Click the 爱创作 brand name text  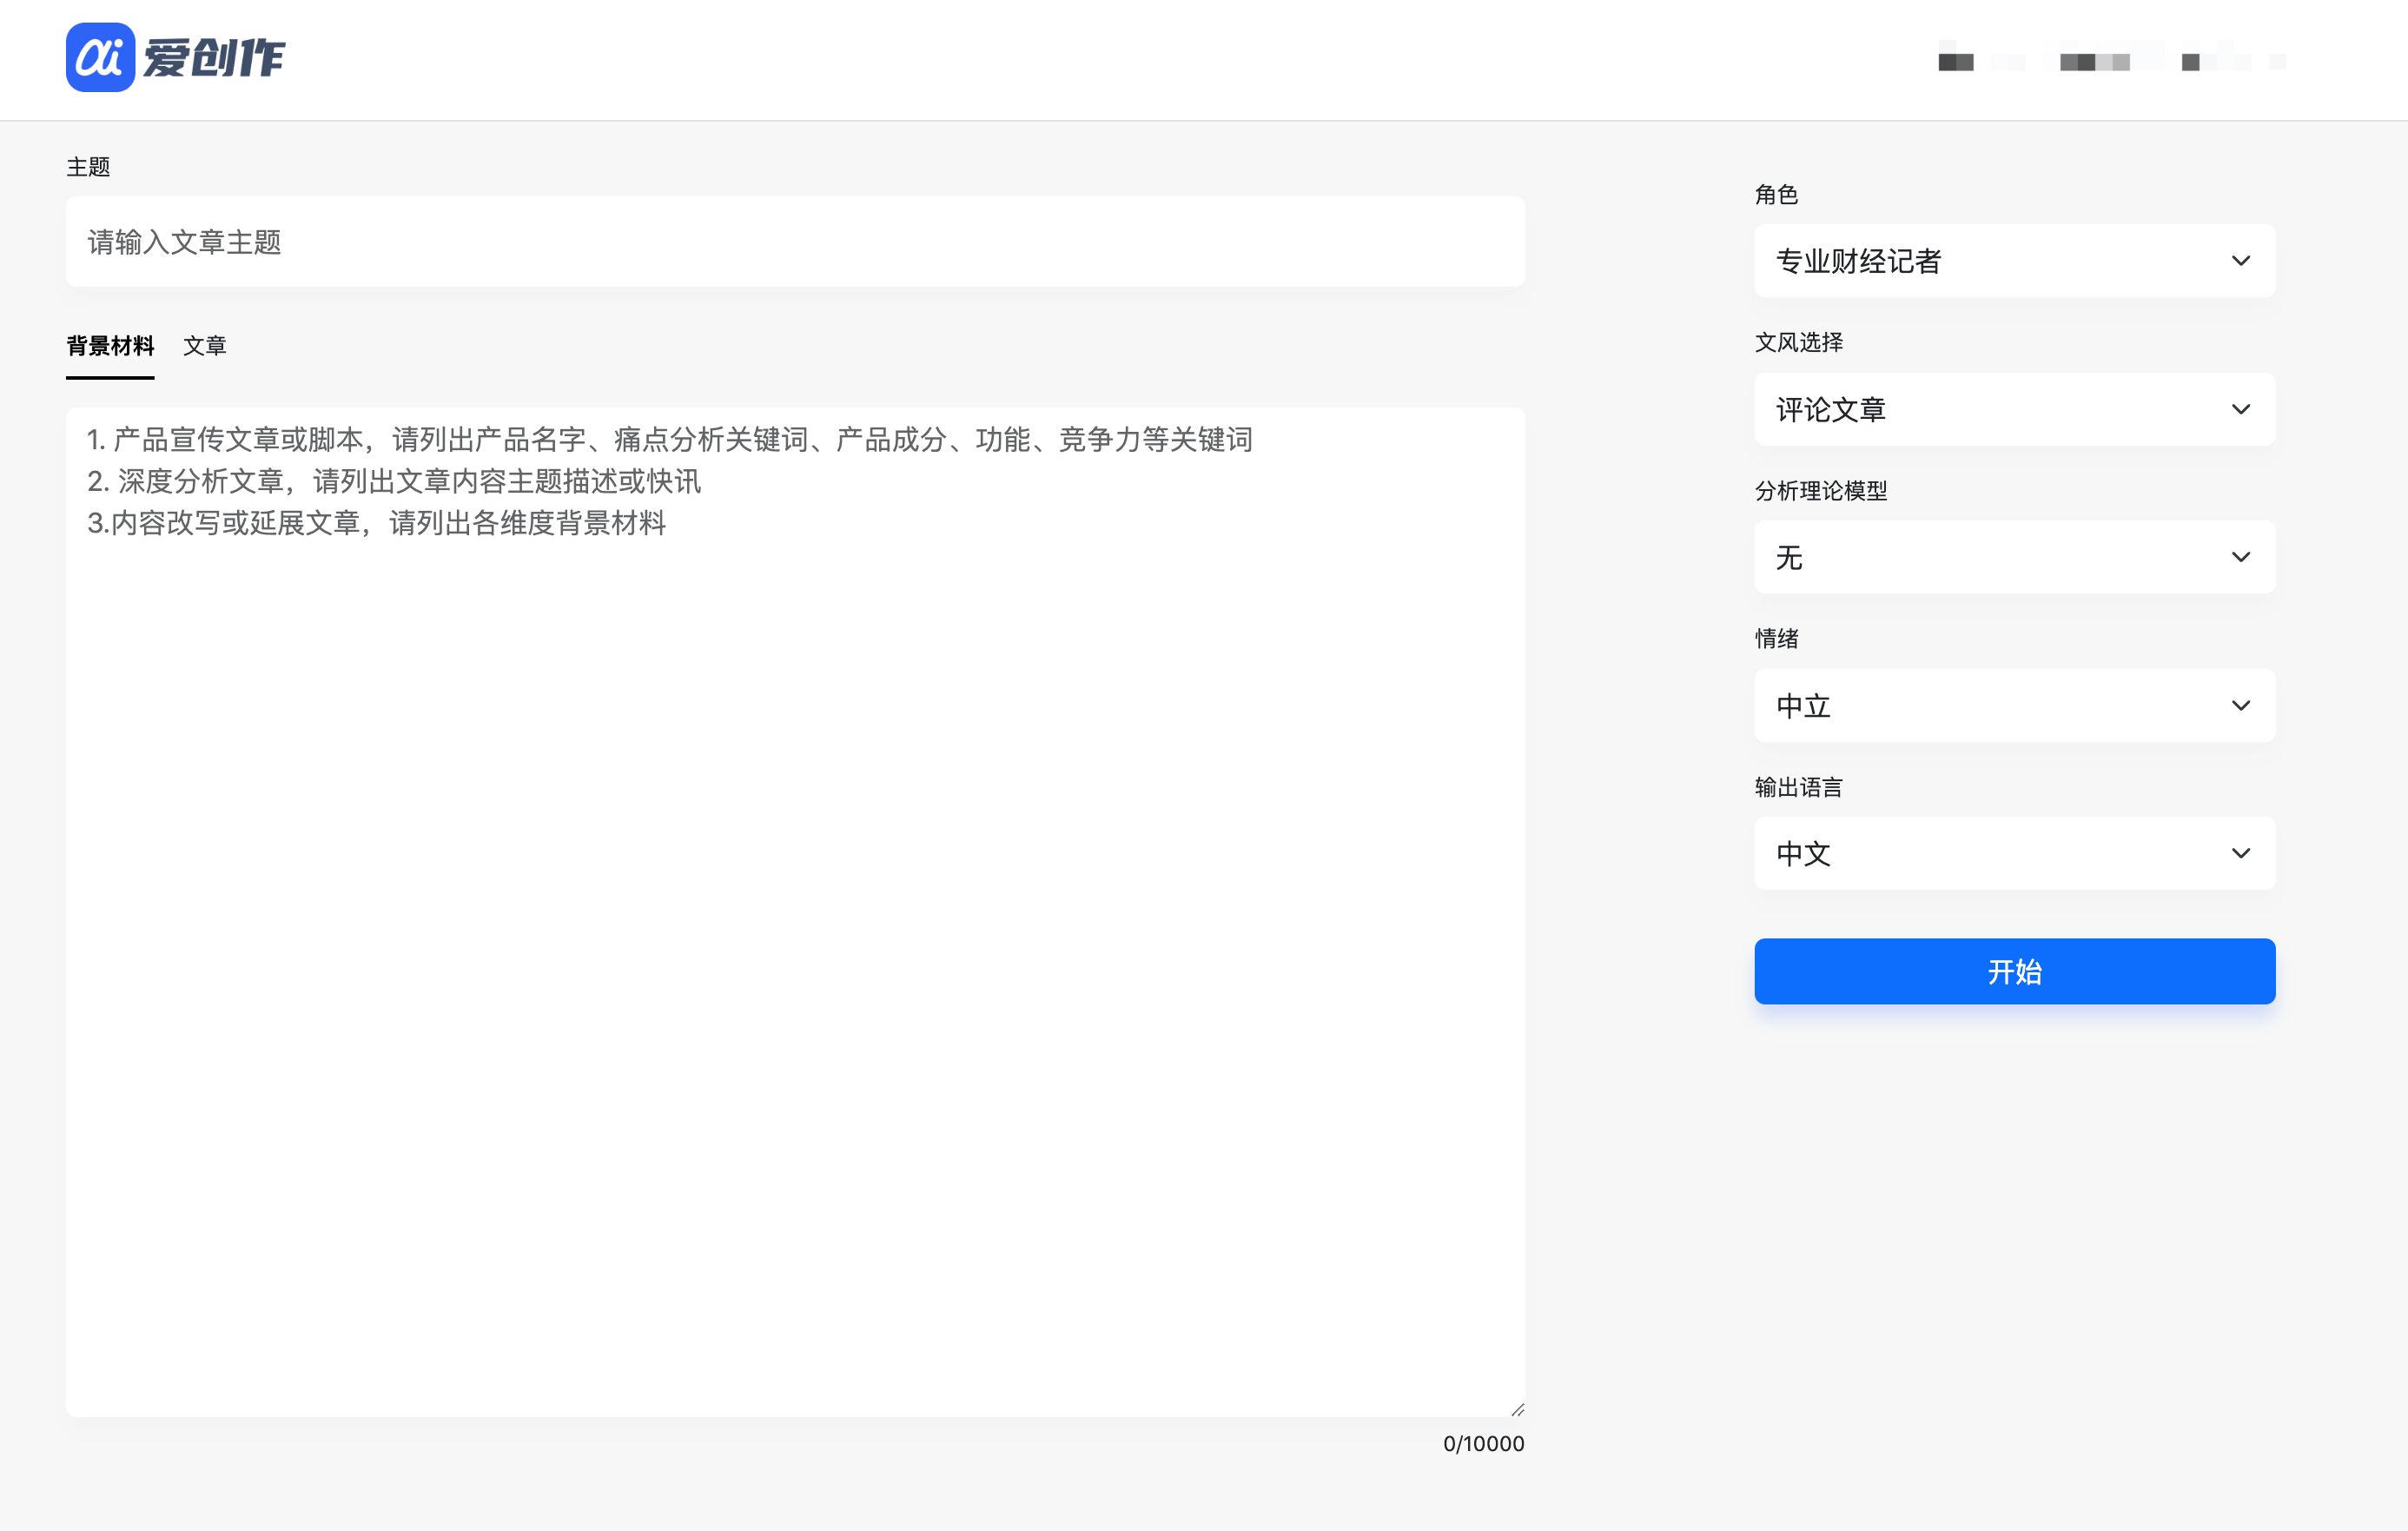pyautogui.click(x=214, y=58)
